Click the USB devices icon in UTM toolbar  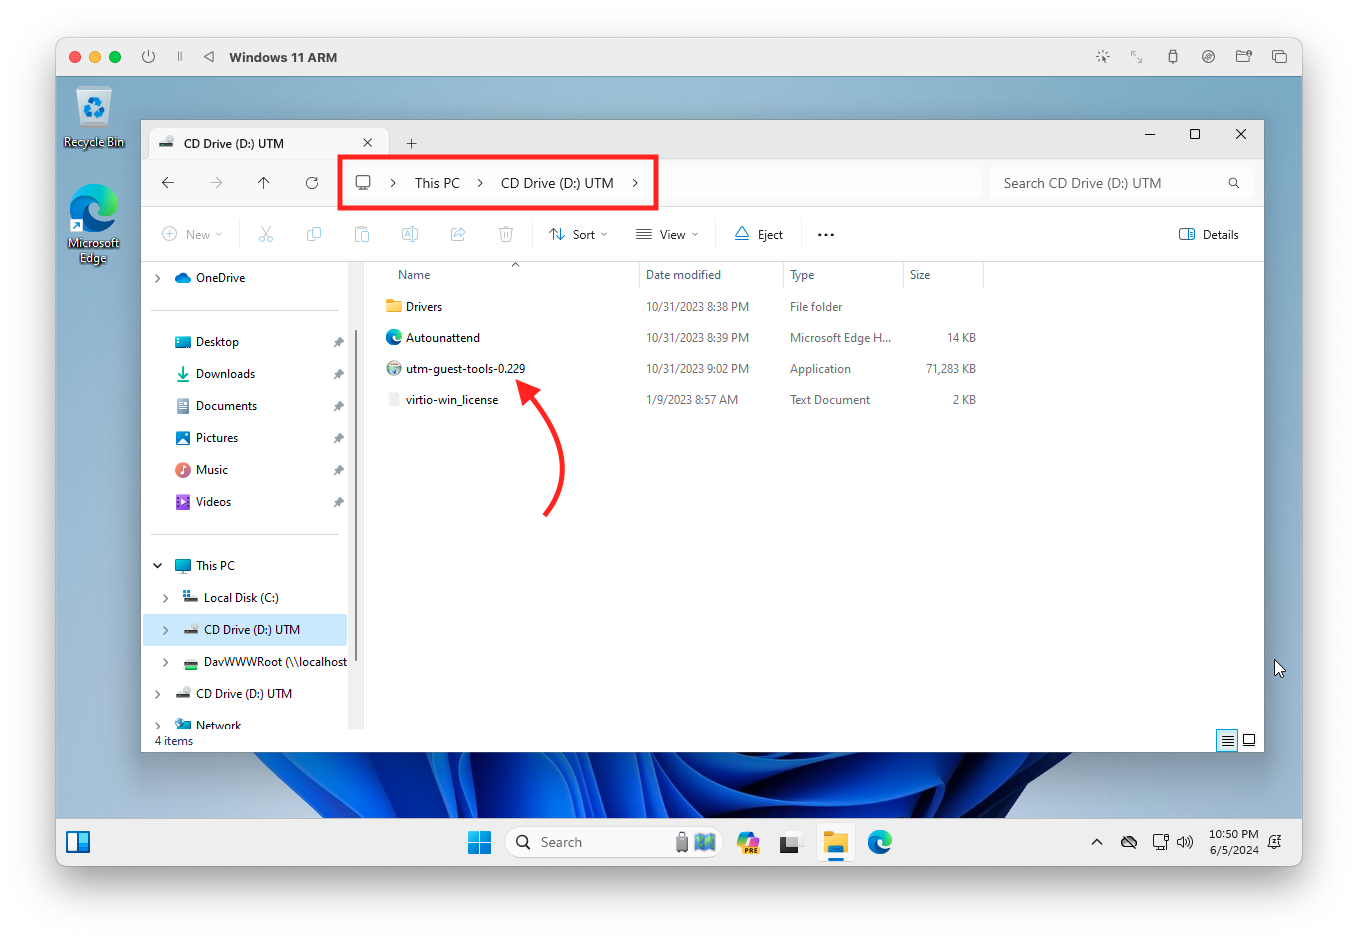tap(1173, 57)
